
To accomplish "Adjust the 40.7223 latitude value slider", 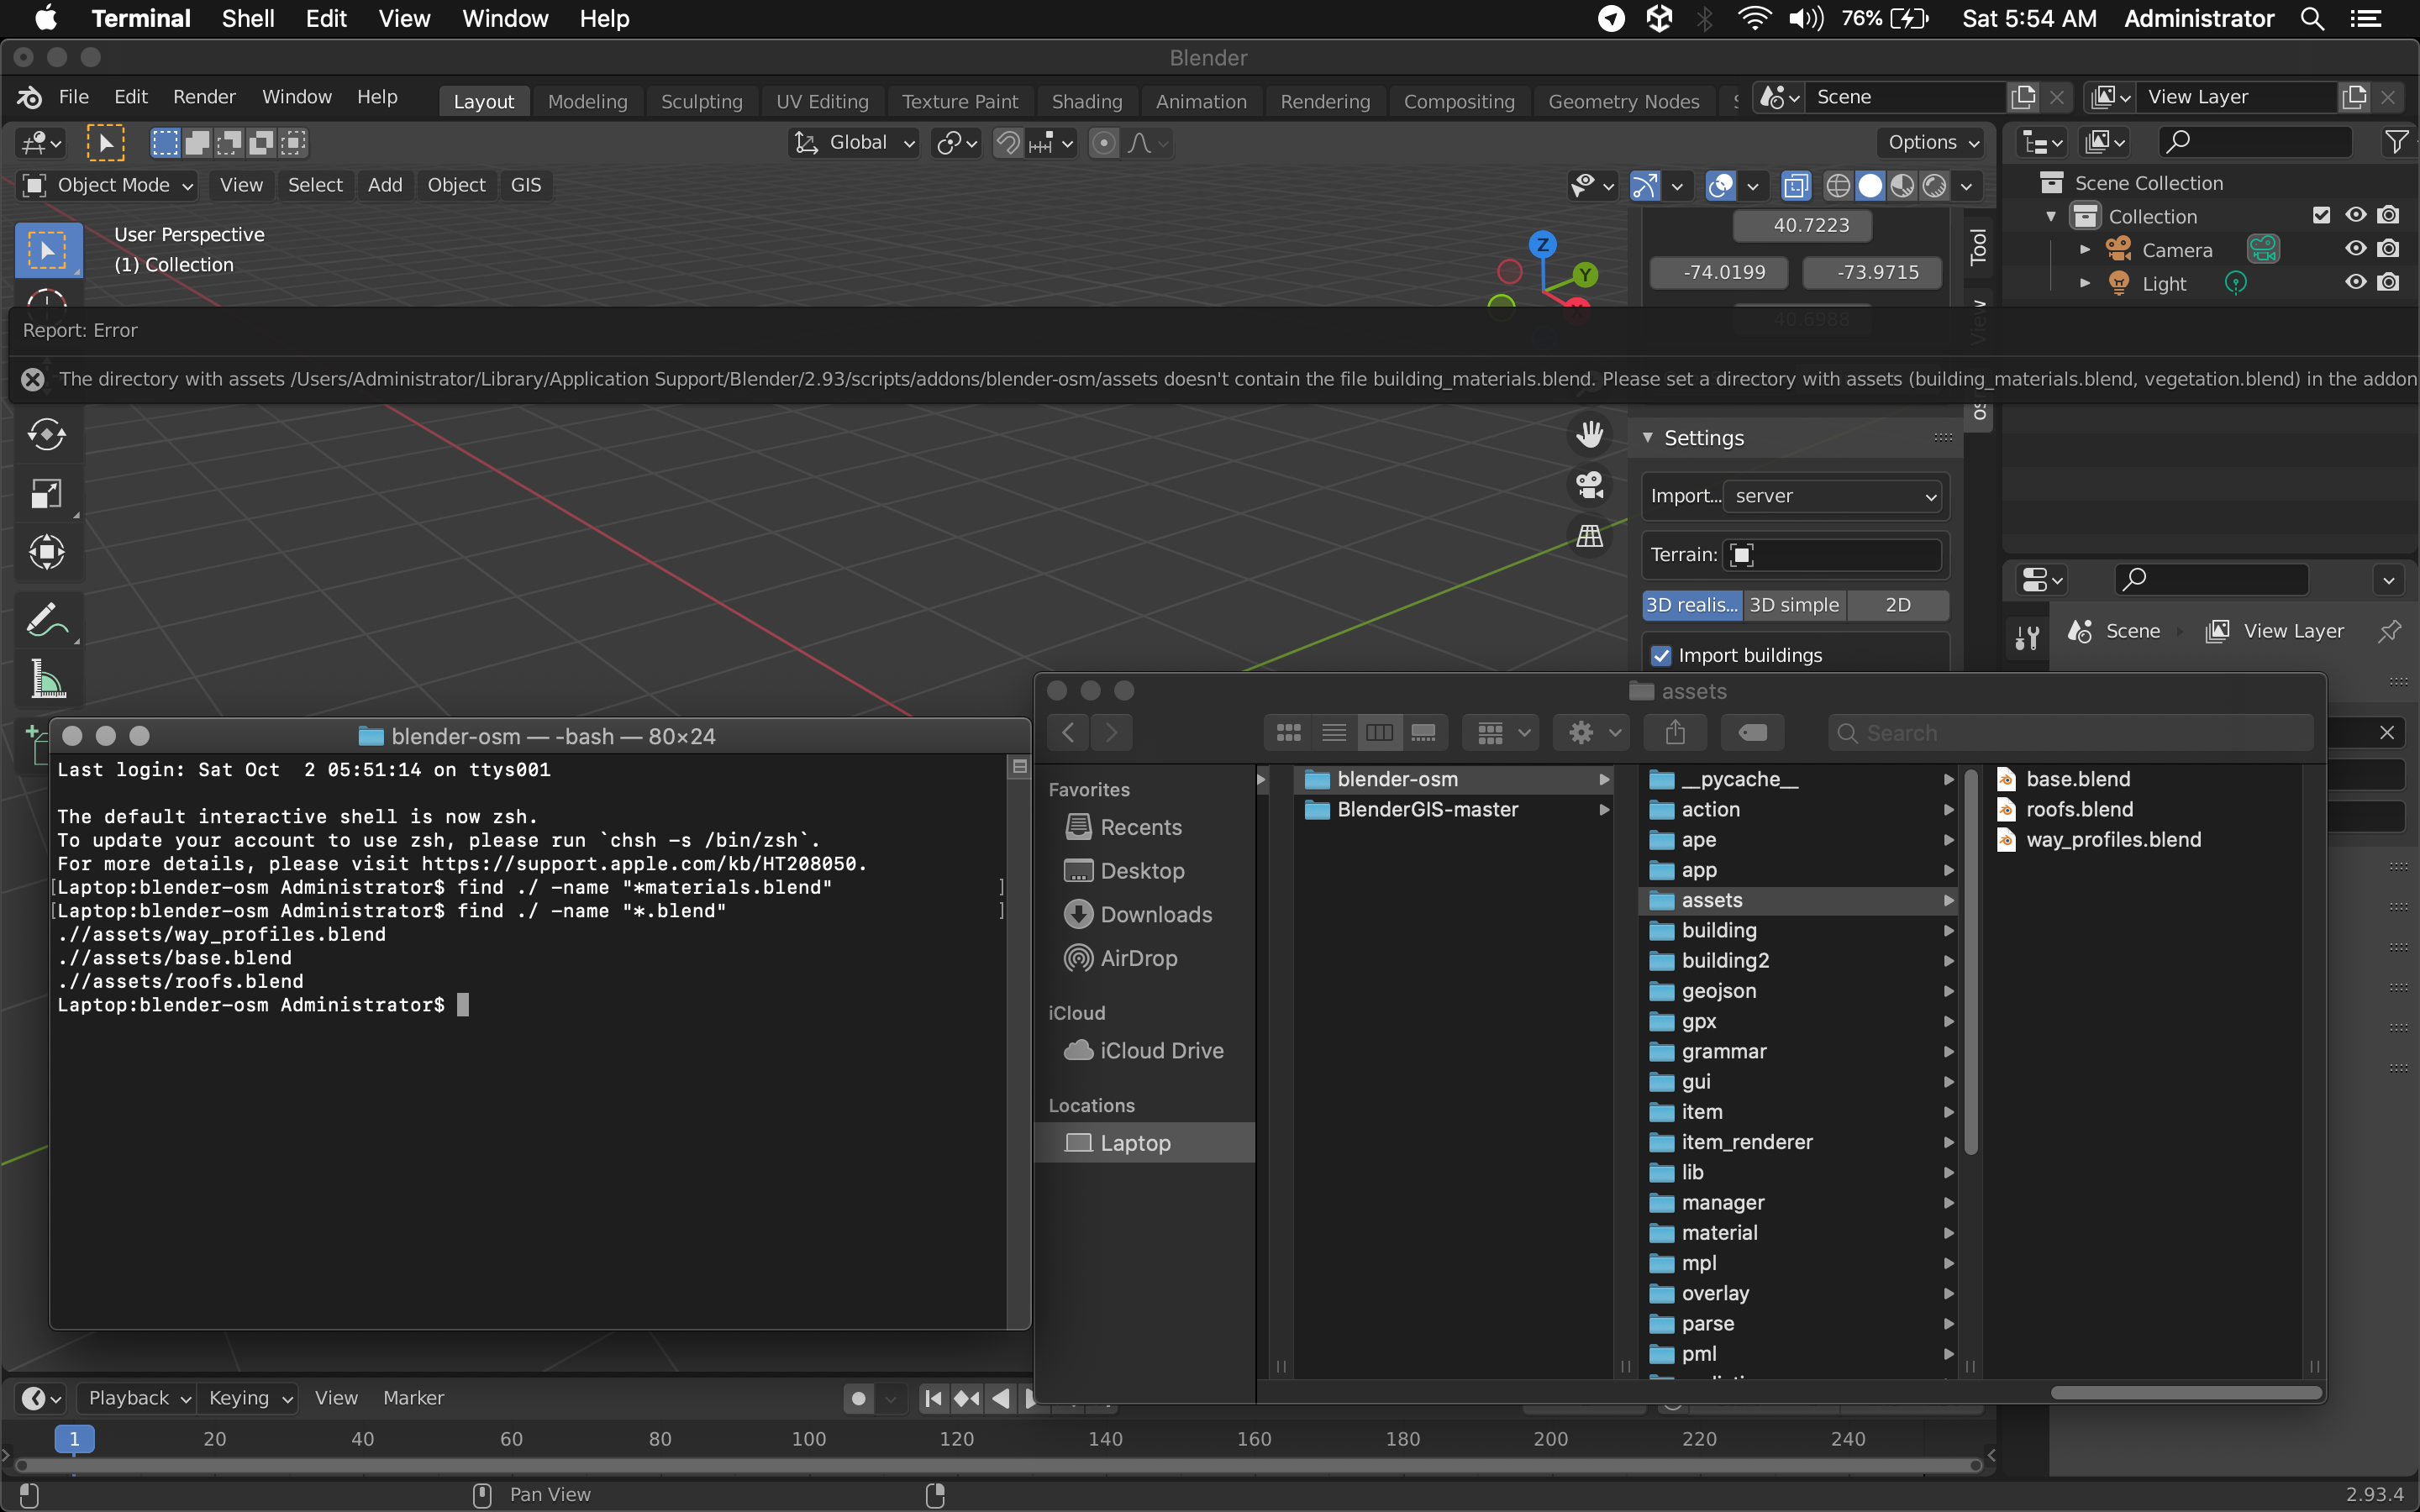I will point(1803,225).
